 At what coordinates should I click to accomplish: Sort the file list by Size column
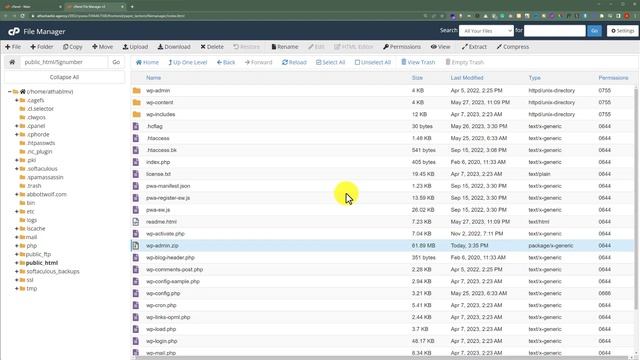417,78
